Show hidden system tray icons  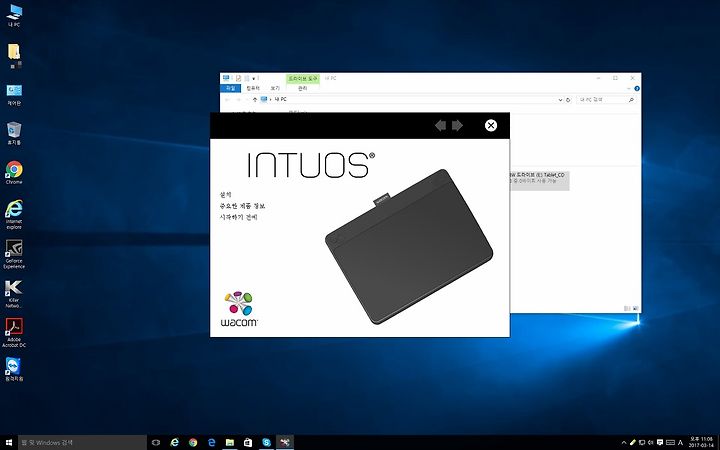pos(624,443)
